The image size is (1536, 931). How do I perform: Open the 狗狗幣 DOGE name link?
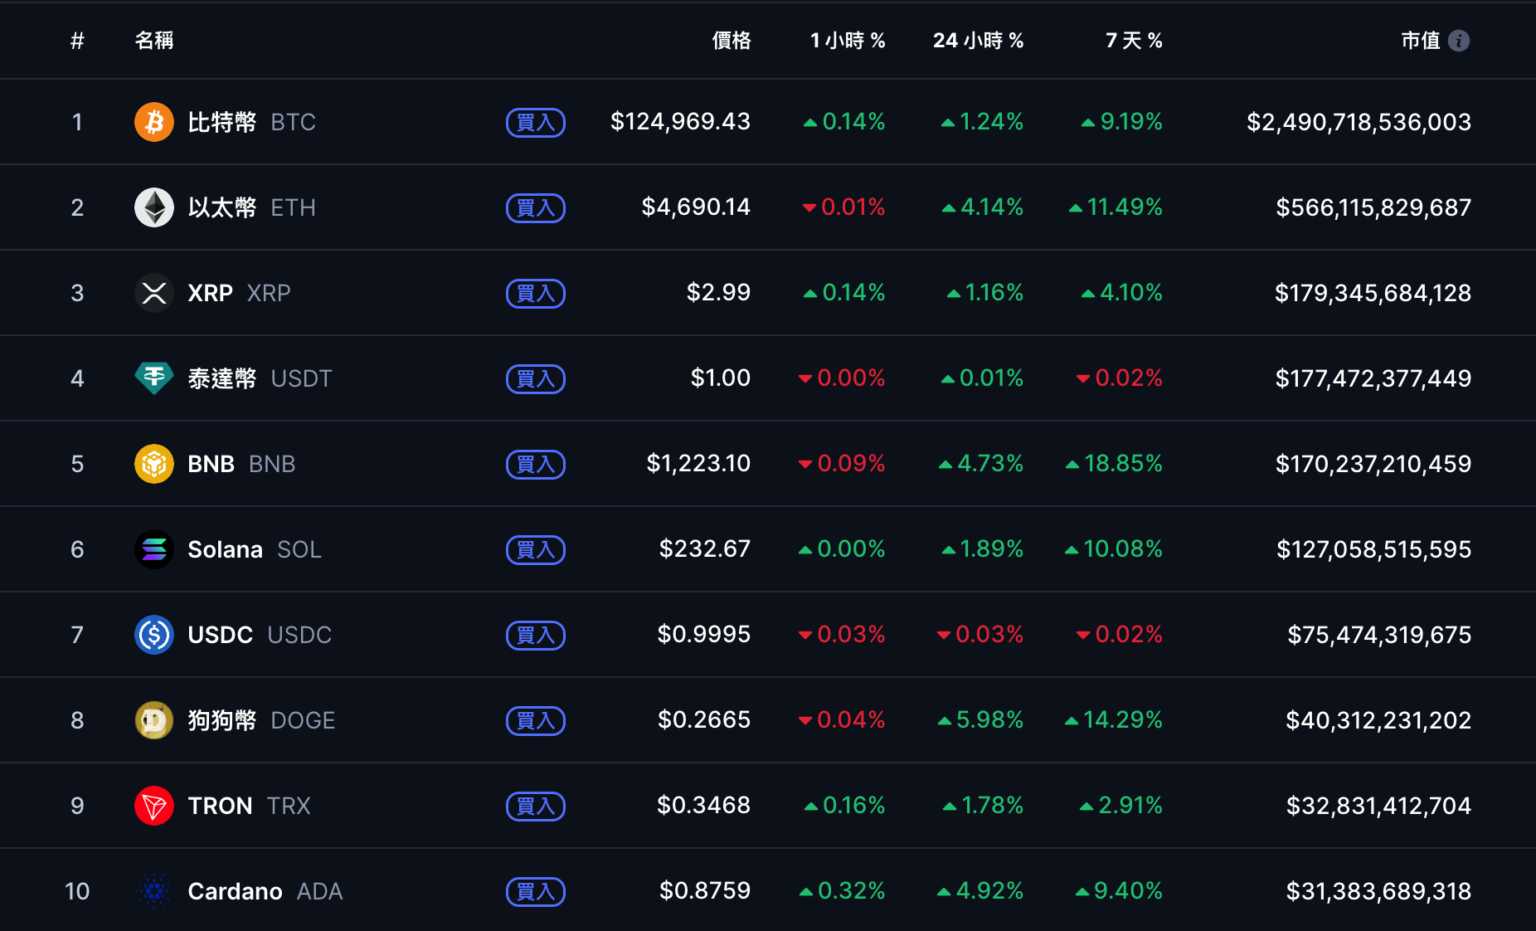pyautogui.click(x=261, y=720)
